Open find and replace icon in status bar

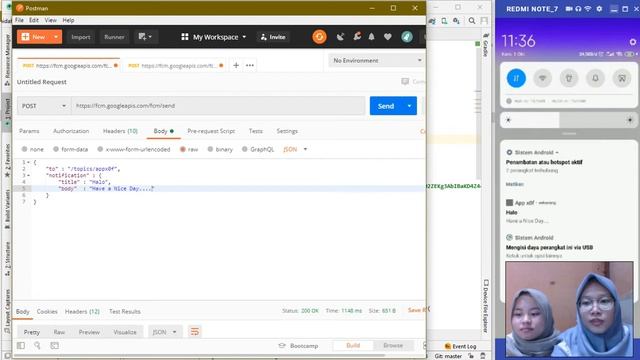pos(37,346)
